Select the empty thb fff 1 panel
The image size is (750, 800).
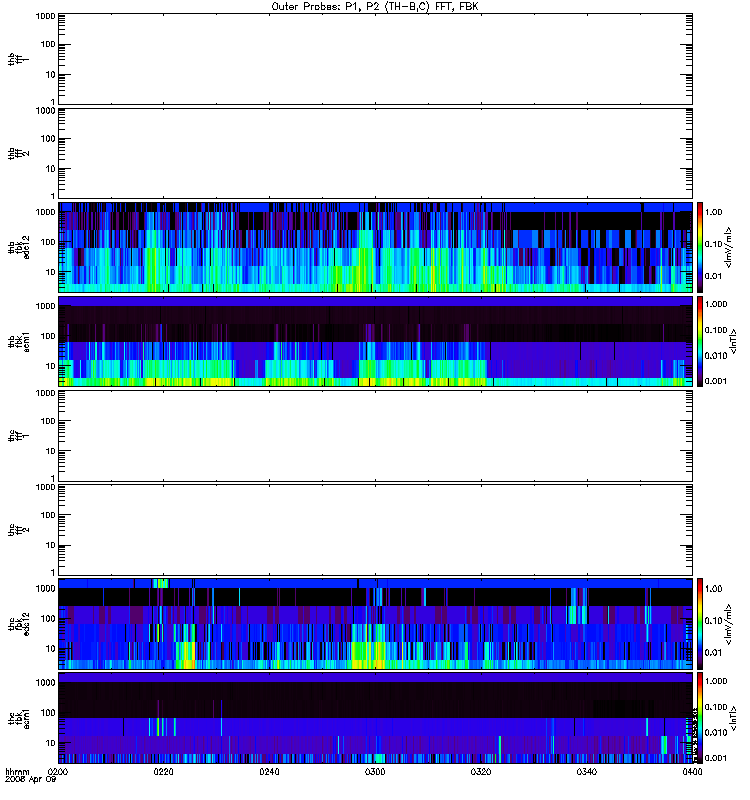click(375, 59)
